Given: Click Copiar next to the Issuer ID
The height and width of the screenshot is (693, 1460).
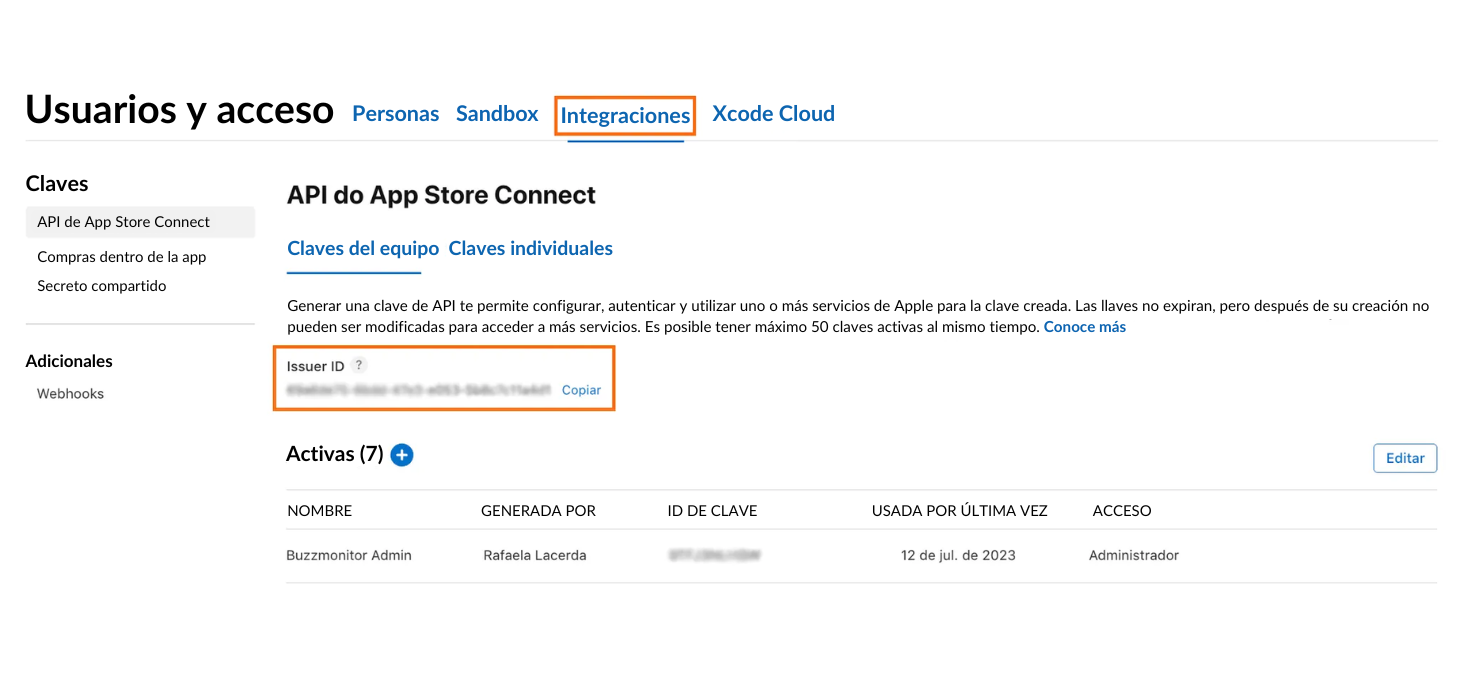Looking at the screenshot, I should (581, 390).
